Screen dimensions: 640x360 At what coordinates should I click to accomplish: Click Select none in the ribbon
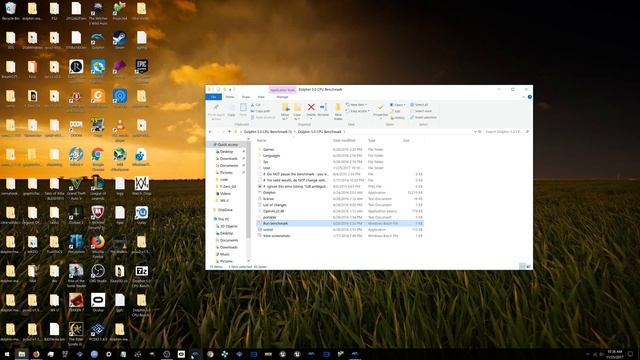[421, 111]
